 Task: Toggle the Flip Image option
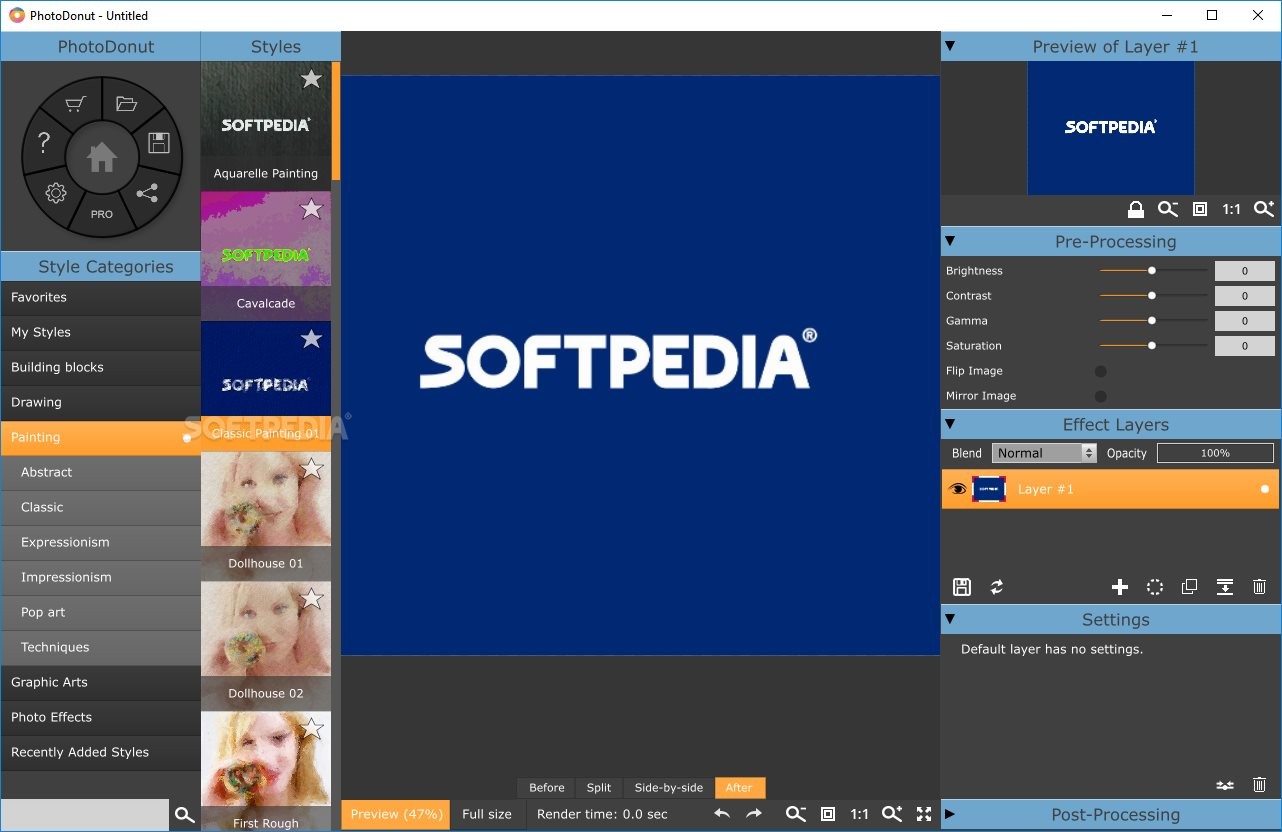1101,371
